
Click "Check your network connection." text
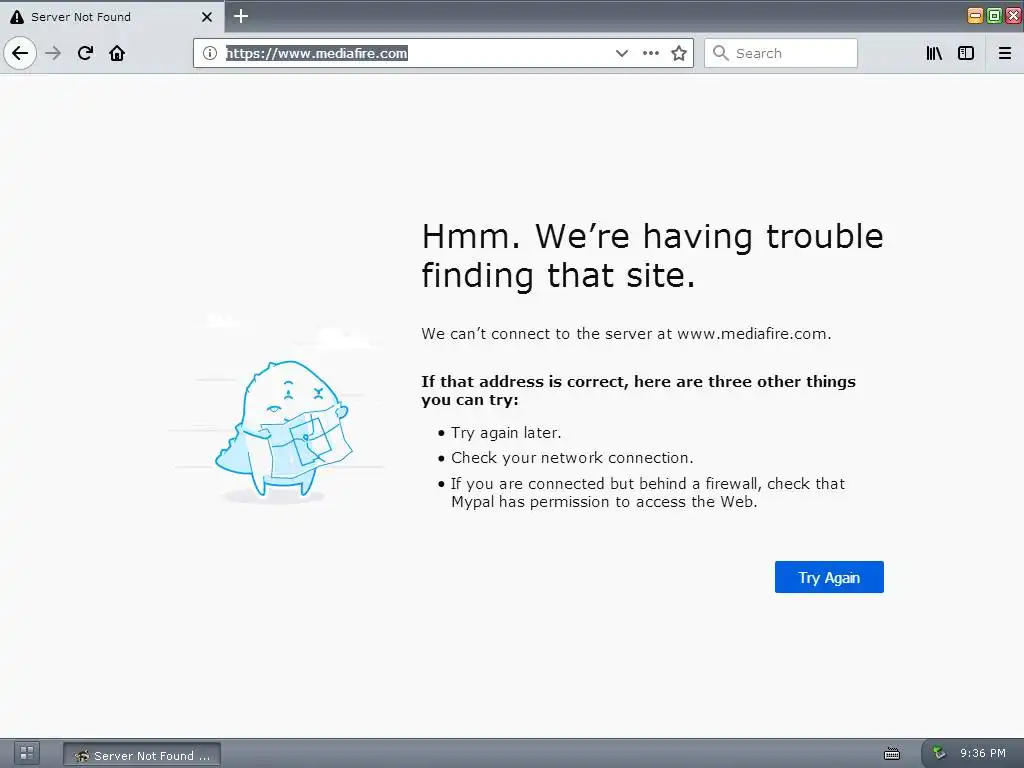point(572,458)
